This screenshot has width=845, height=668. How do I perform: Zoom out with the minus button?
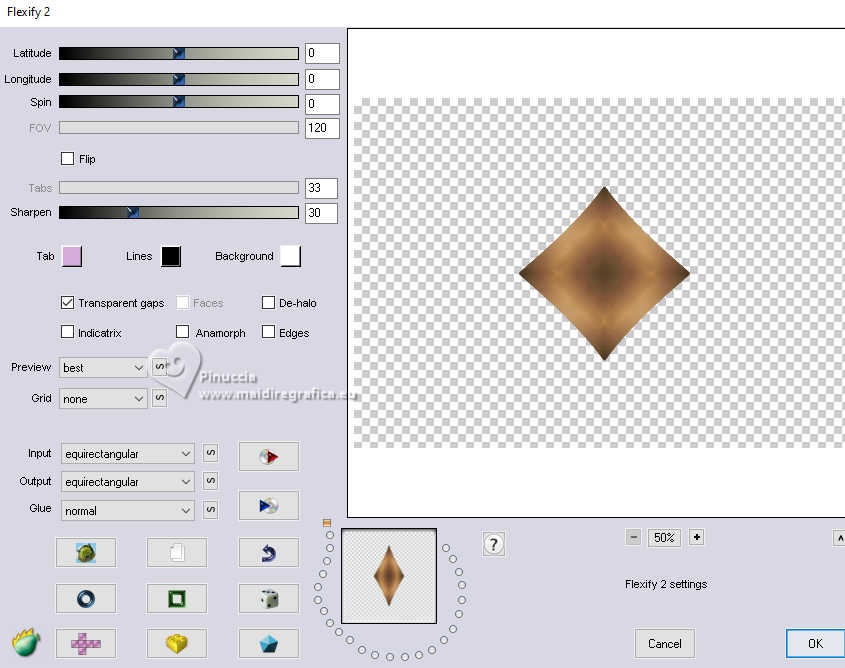(x=634, y=537)
